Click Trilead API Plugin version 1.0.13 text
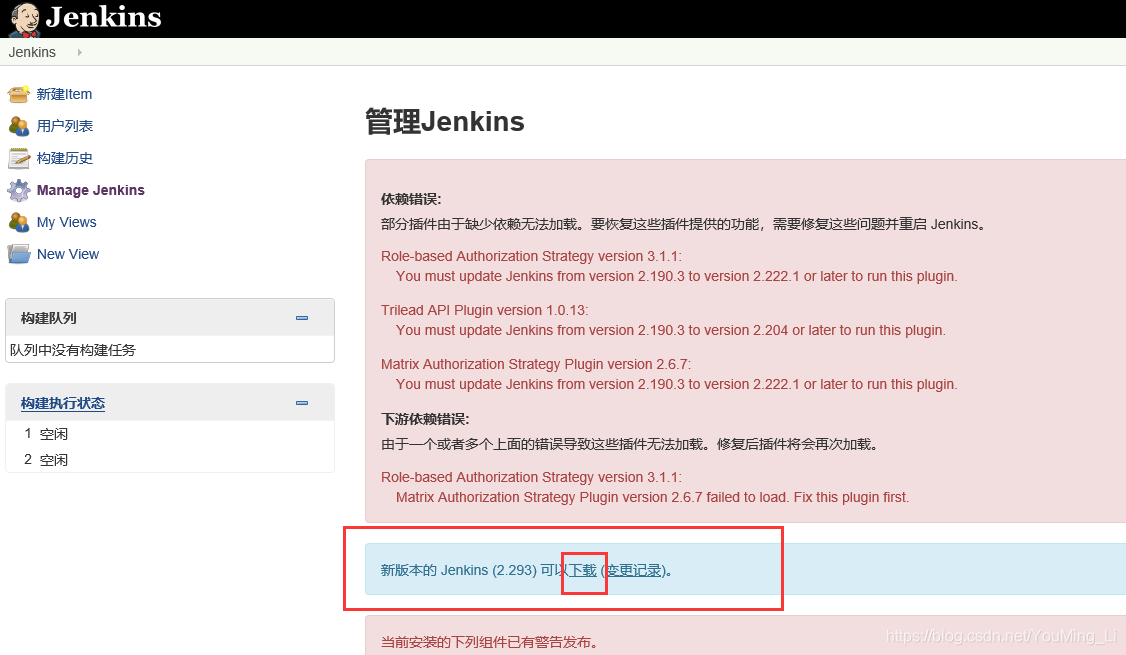 [x=484, y=310]
